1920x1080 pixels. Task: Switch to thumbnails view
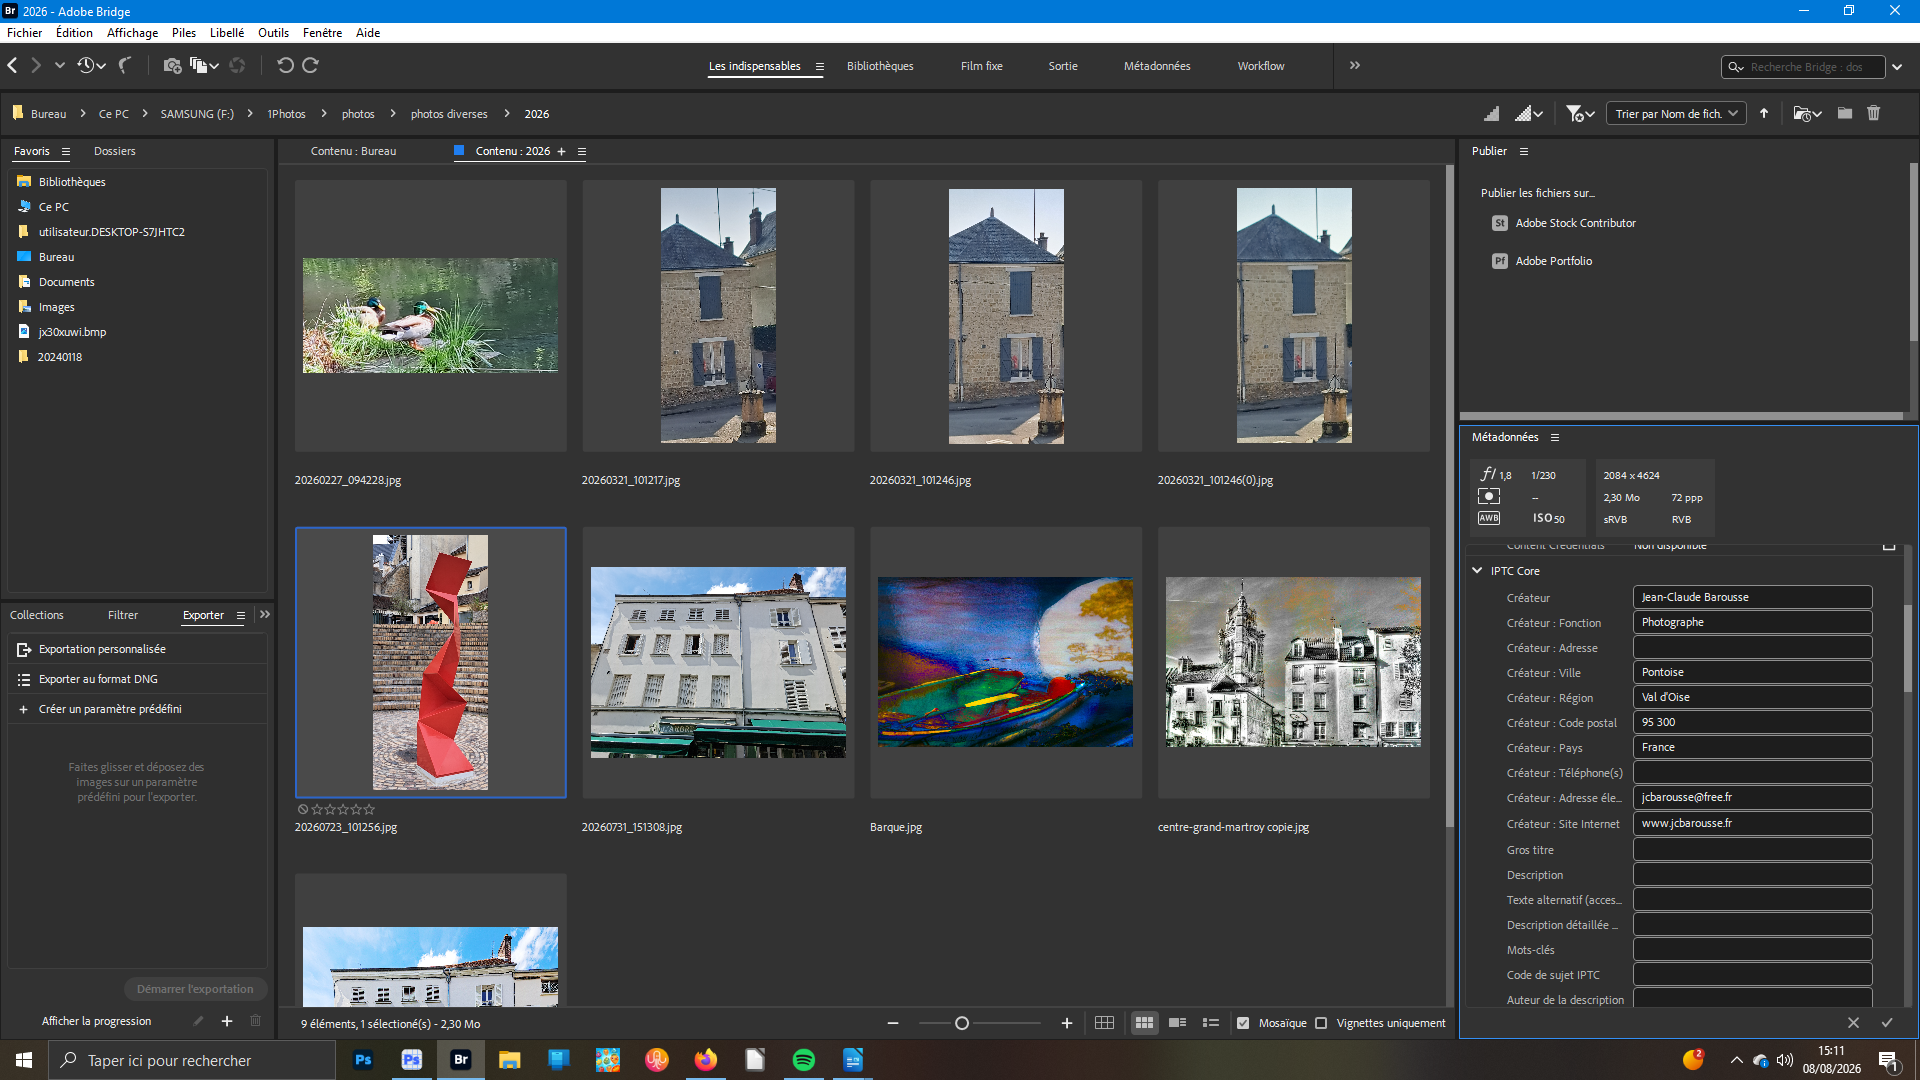[x=1144, y=1023]
